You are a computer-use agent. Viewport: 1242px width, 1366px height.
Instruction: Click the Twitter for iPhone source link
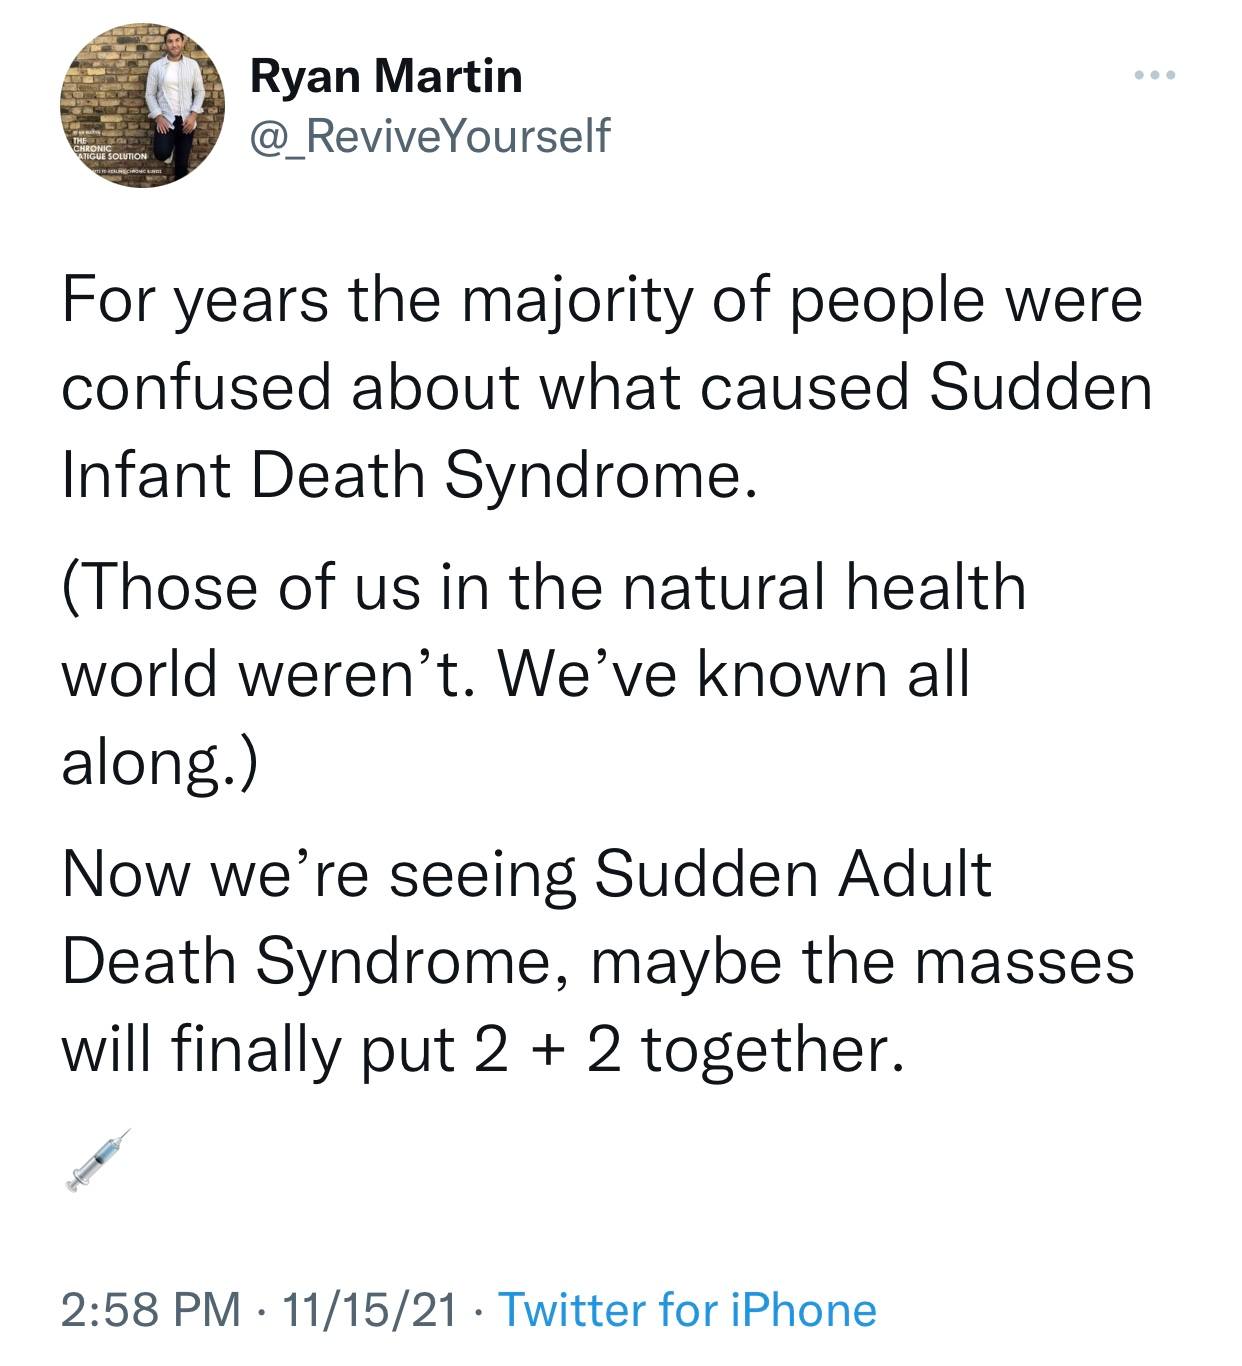click(x=687, y=1310)
